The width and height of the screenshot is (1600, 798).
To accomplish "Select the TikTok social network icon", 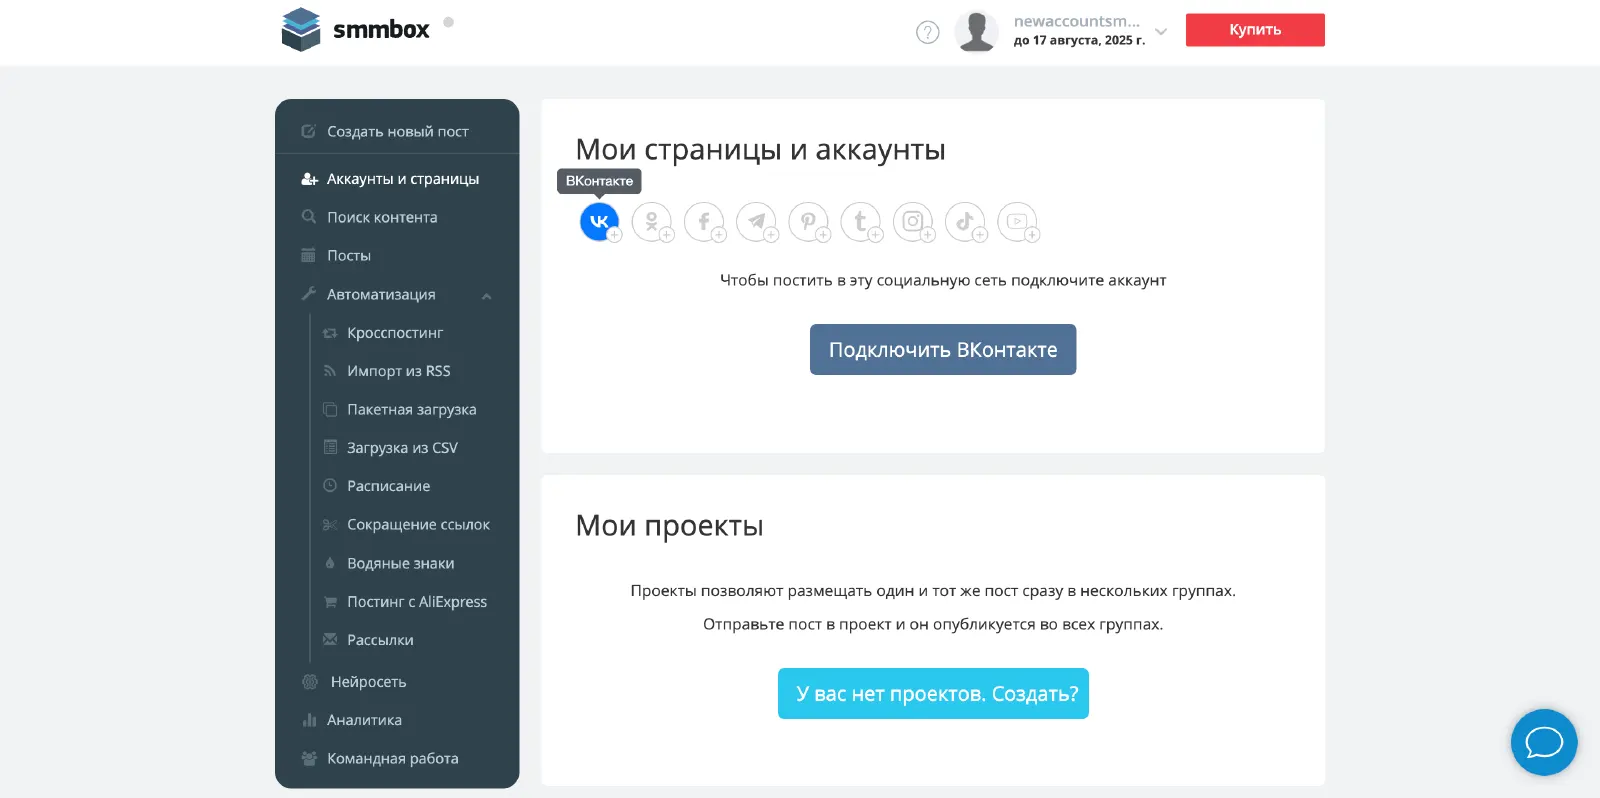I will 965,222.
